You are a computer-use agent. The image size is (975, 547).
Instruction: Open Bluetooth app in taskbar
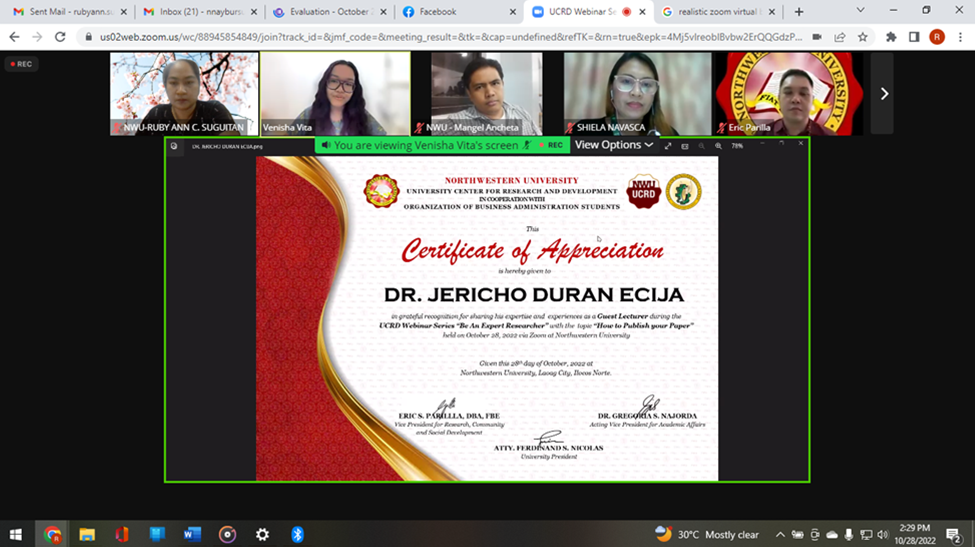tap(297, 534)
